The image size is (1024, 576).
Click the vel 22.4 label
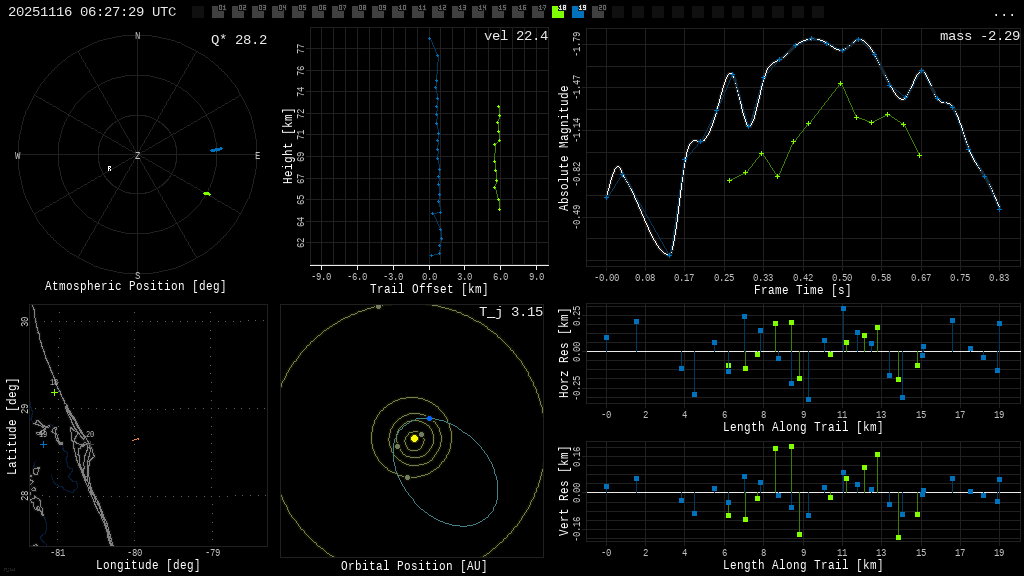(x=515, y=36)
